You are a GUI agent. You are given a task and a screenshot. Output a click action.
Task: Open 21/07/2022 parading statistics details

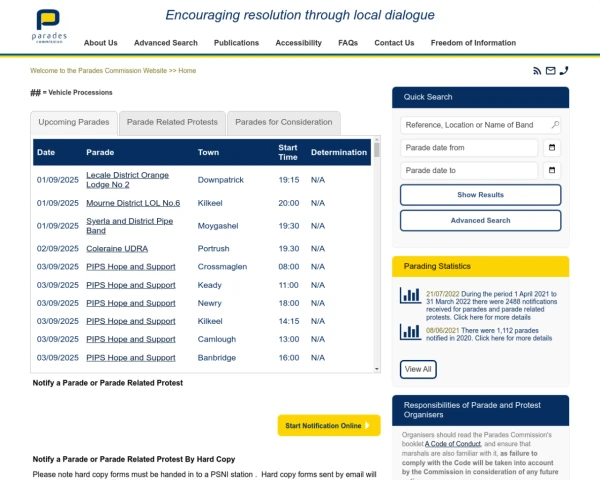tap(491, 305)
